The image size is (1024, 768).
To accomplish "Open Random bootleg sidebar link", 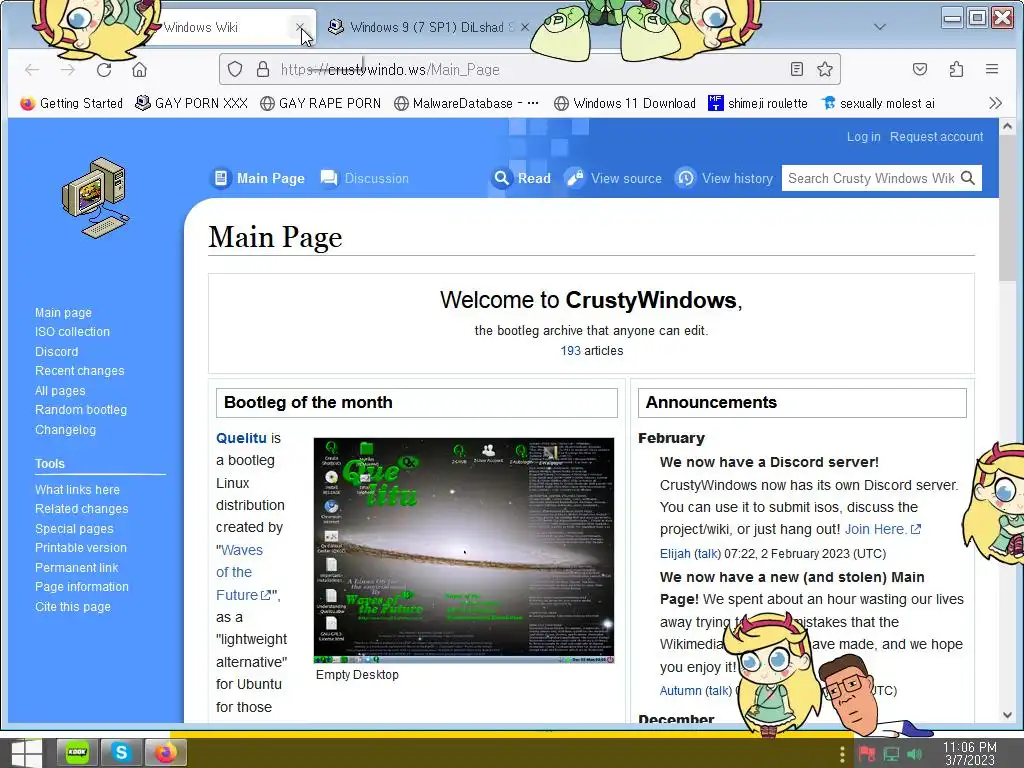I will pyautogui.click(x=81, y=410).
